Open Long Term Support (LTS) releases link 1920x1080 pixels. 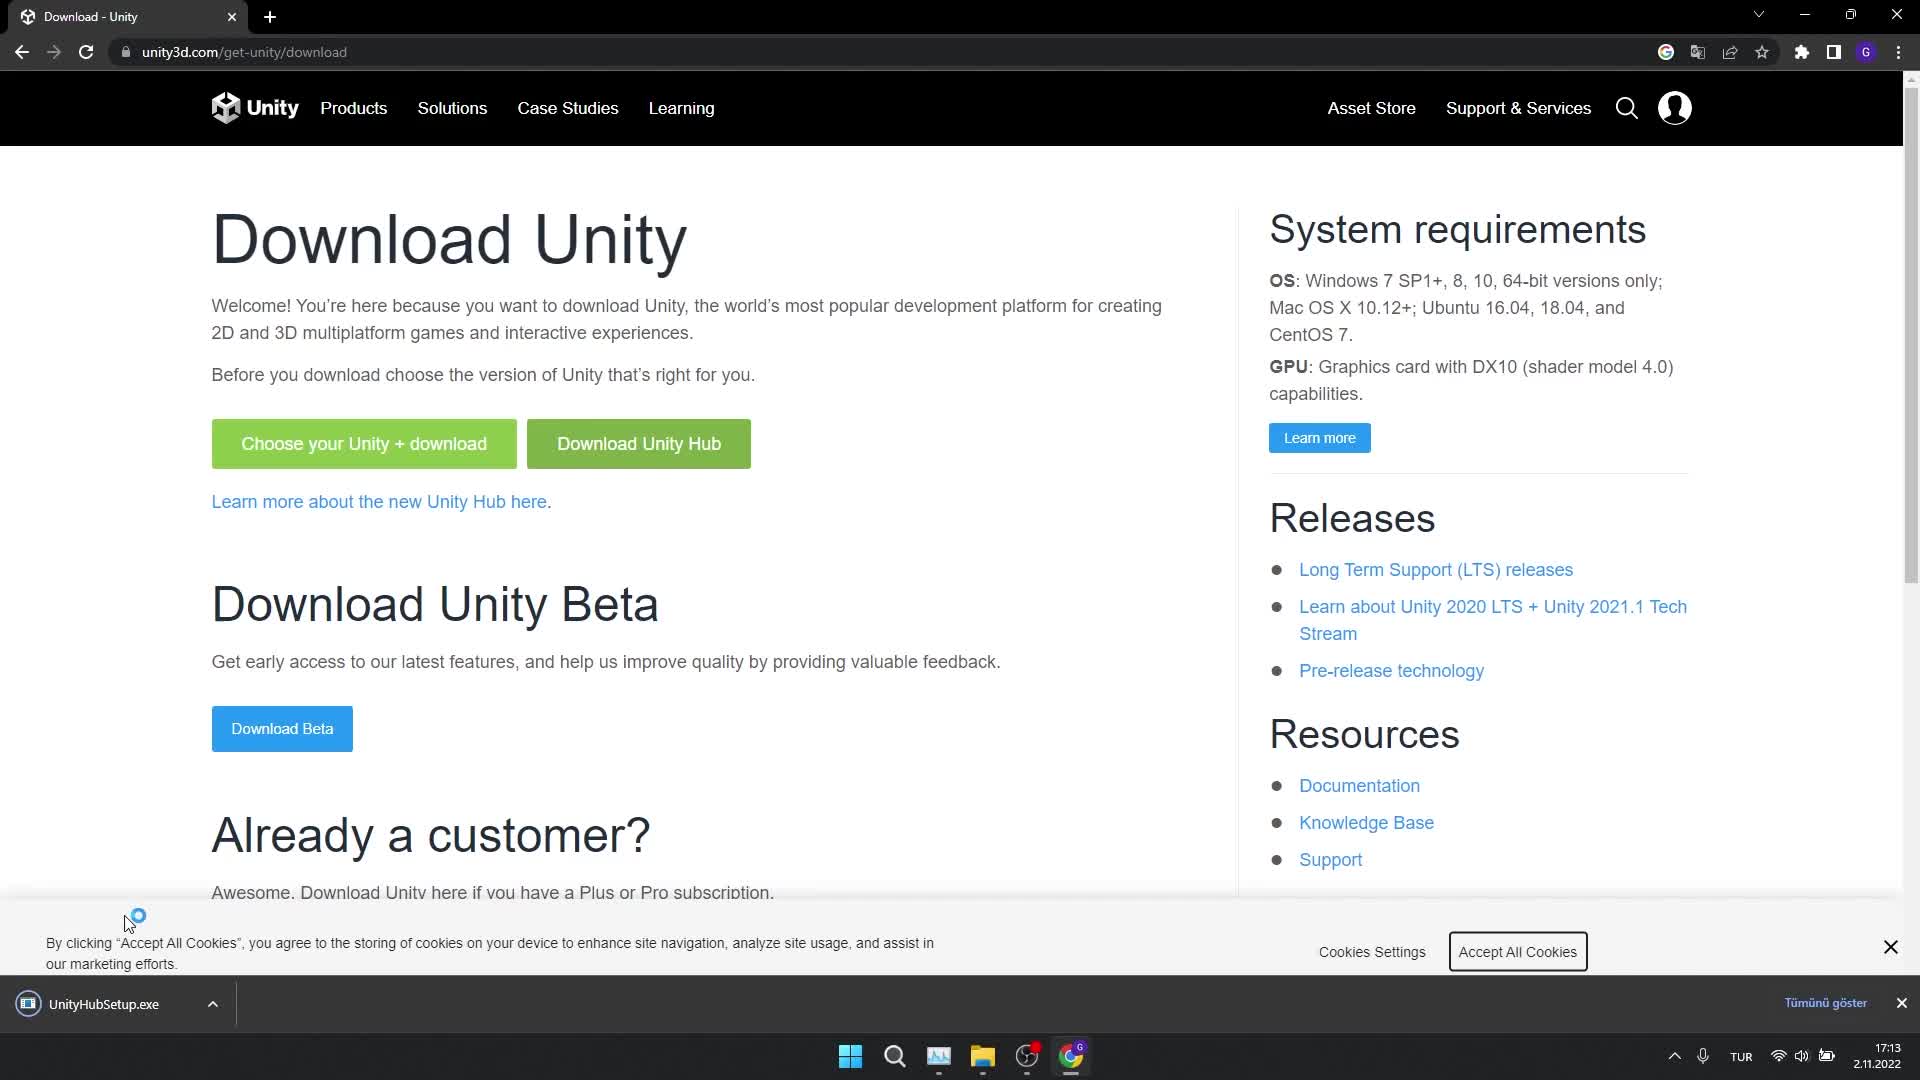pyautogui.click(x=1436, y=570)
